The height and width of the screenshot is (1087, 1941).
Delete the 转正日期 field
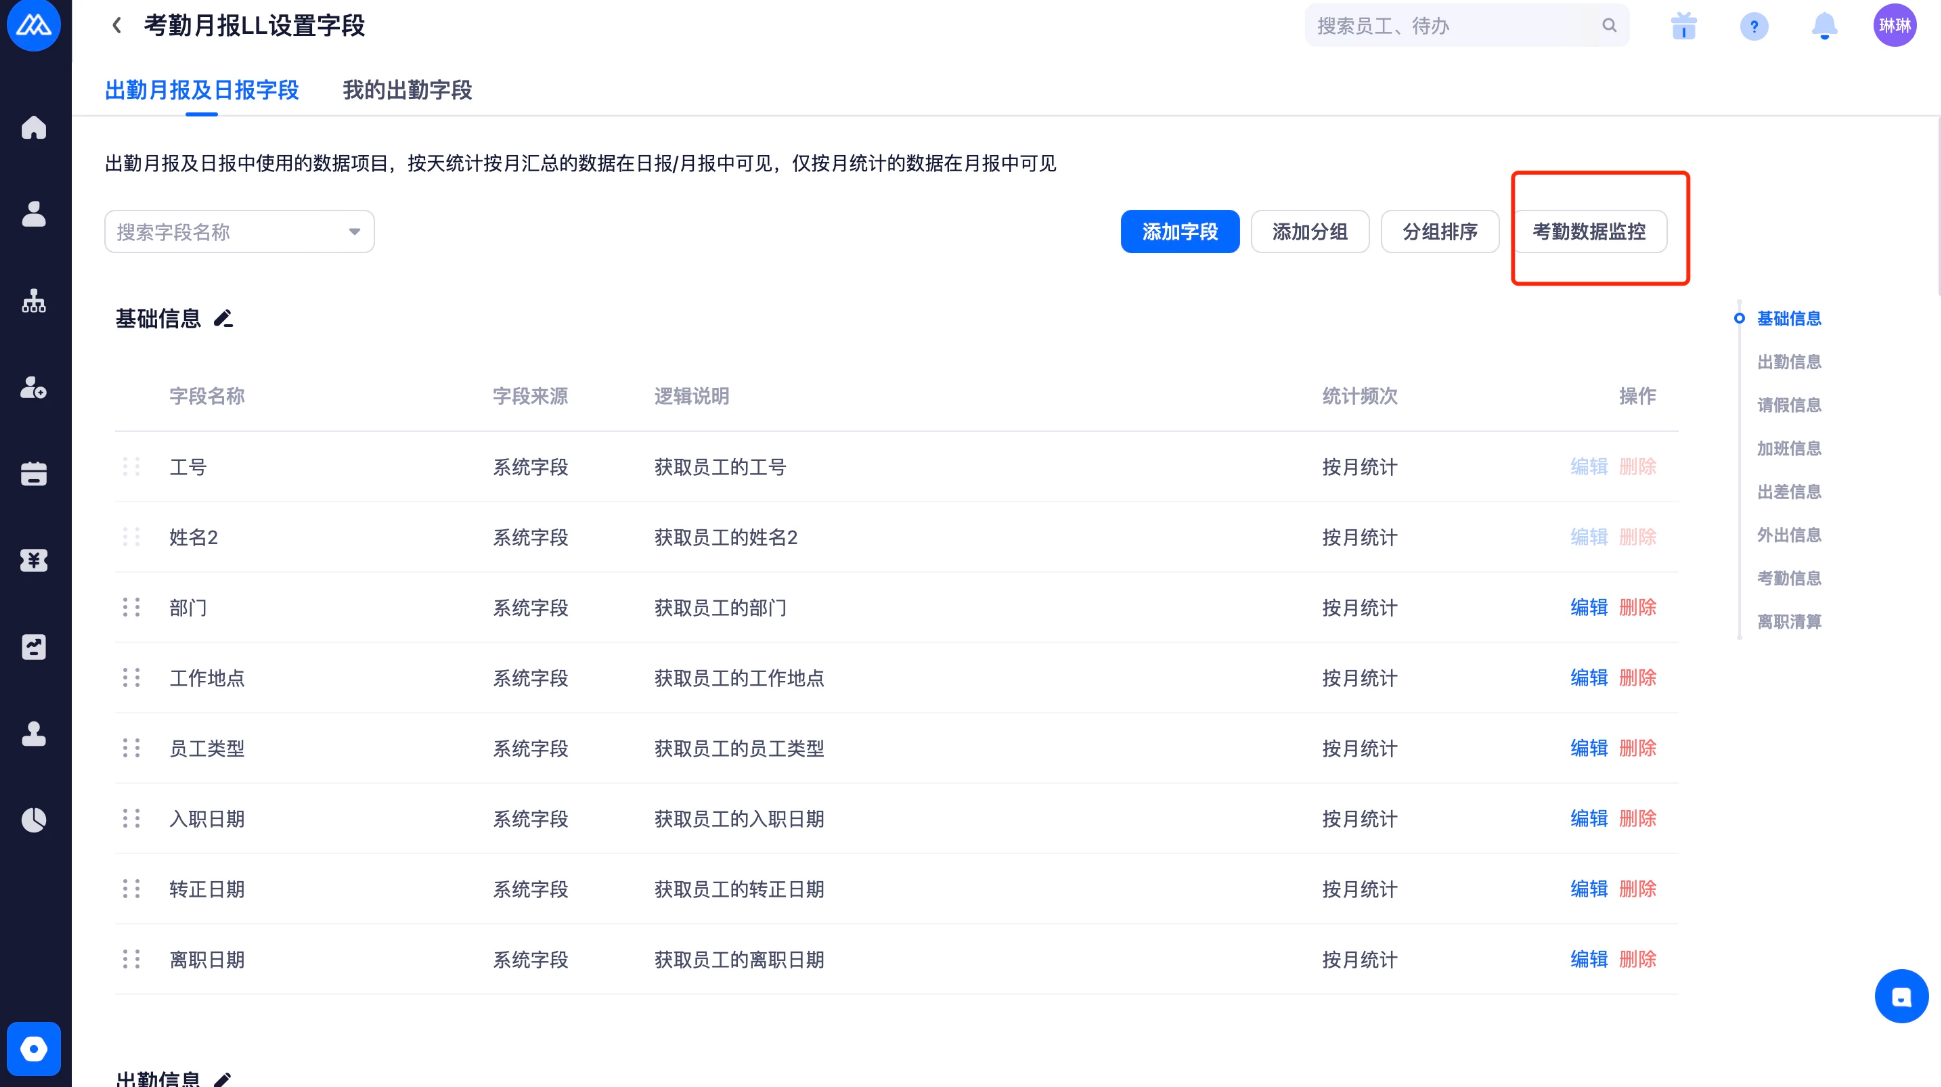[x=1637, y=889]
